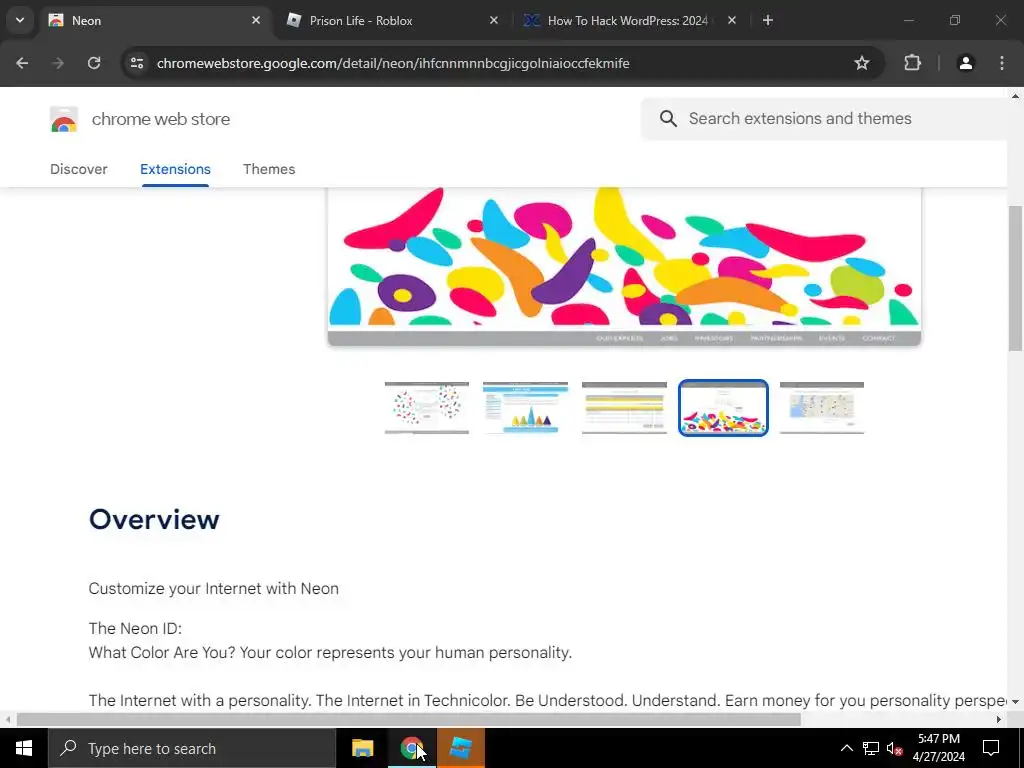The width and height of the screenshot is (1024, 768).
Task: Open the tab search dropdown arrow
Action: 20,20
